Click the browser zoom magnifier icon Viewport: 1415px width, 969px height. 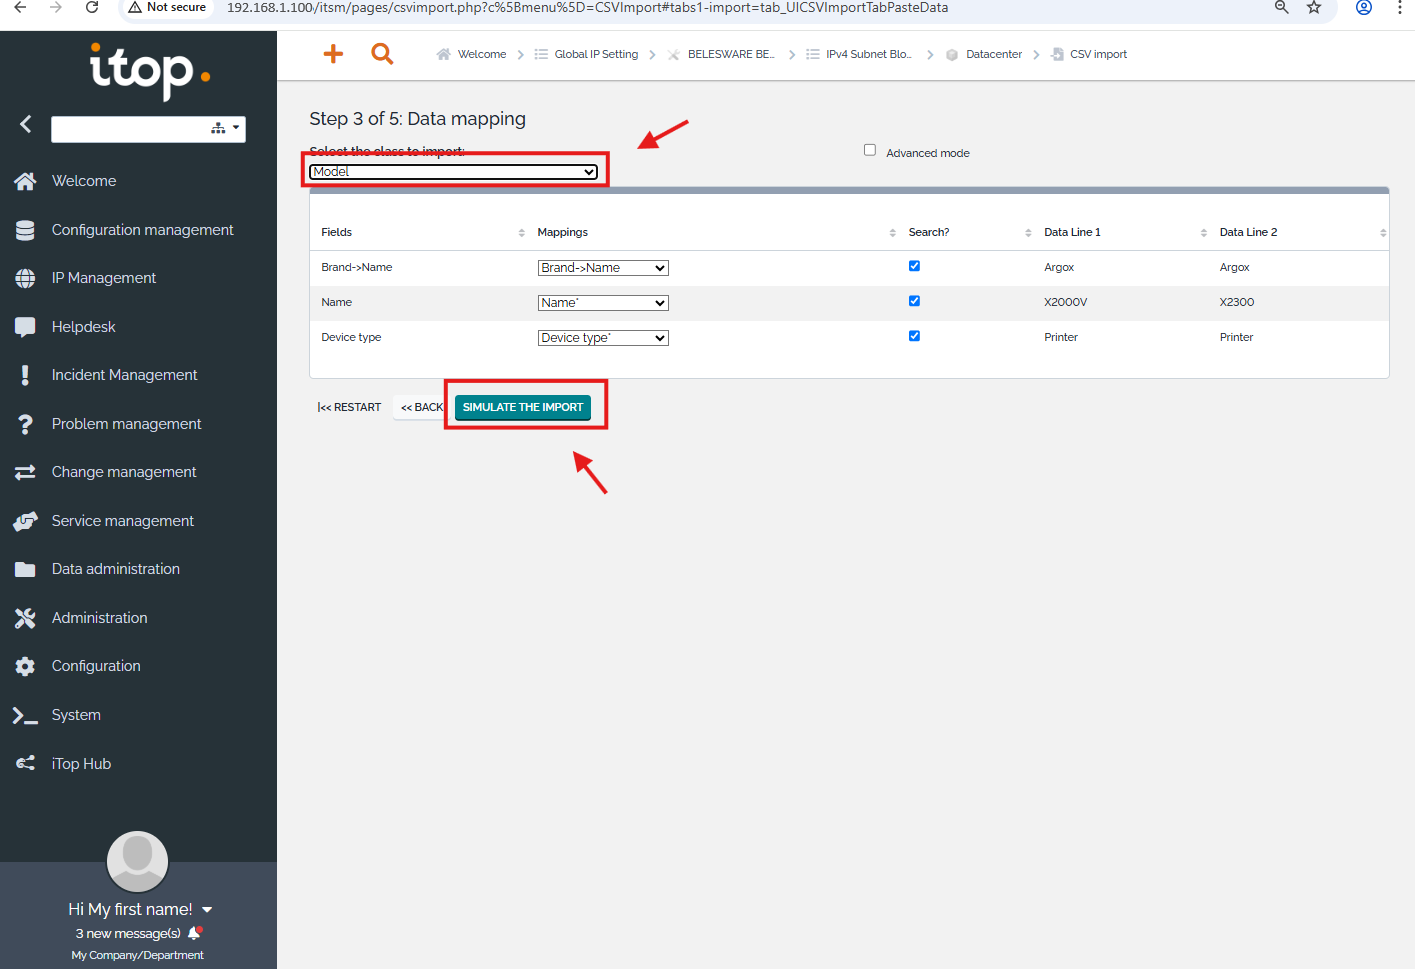coord(1281,8)
